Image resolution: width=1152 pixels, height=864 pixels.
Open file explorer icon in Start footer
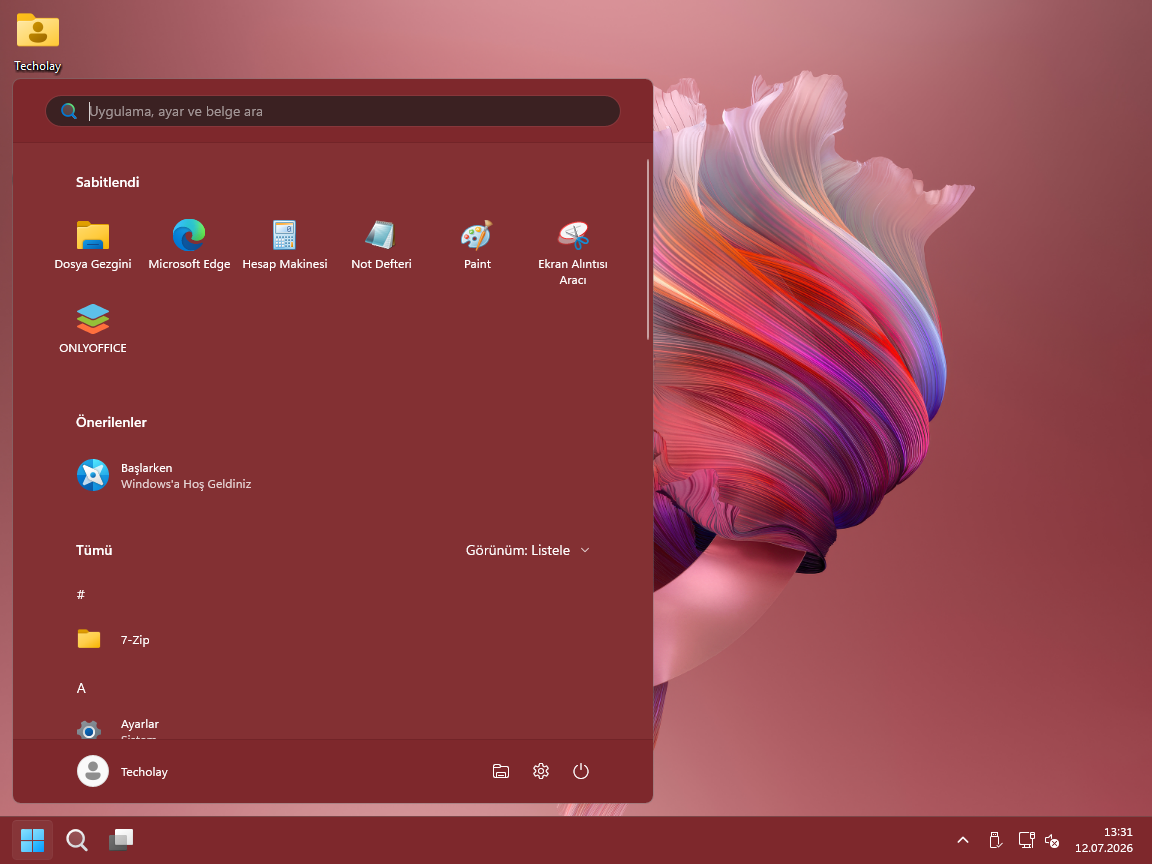pyautogui.click(x=501, y=771)
